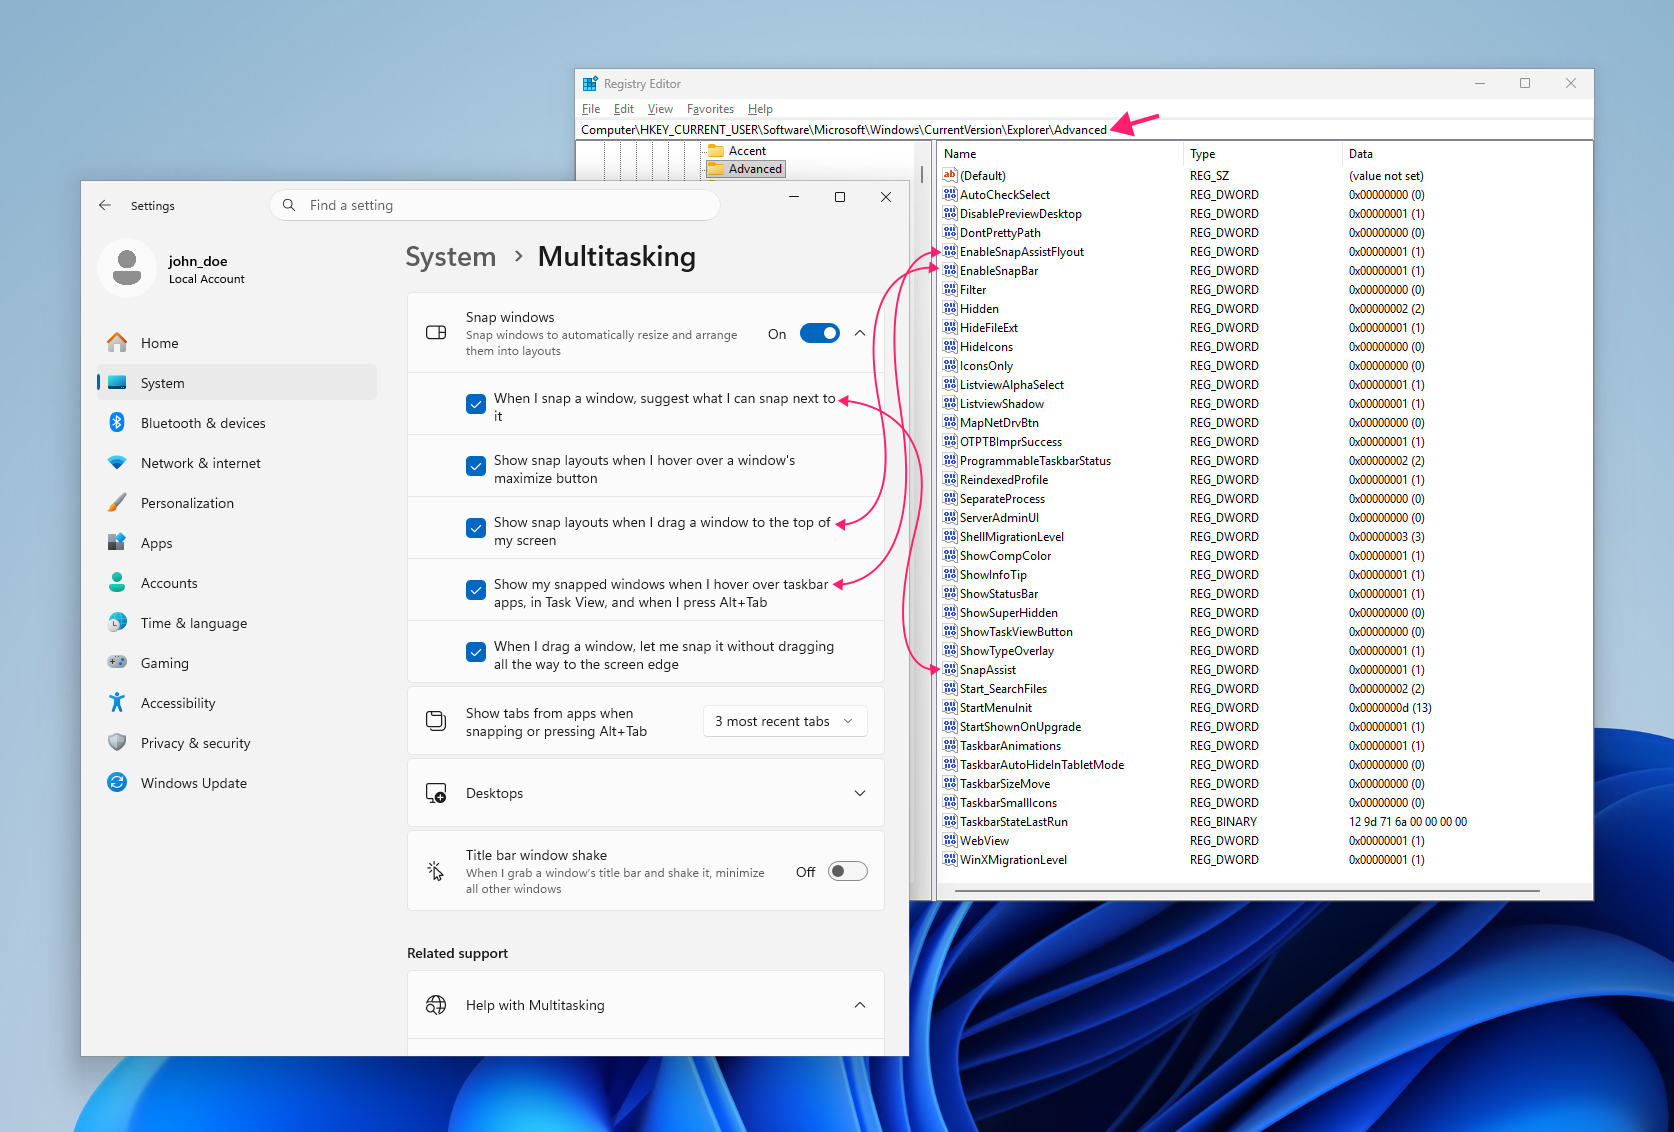This screenshot has width=1674, height=1132.
Task: Click the Desktops section icon
Action: pyautogui.click(x=436, y=793)
